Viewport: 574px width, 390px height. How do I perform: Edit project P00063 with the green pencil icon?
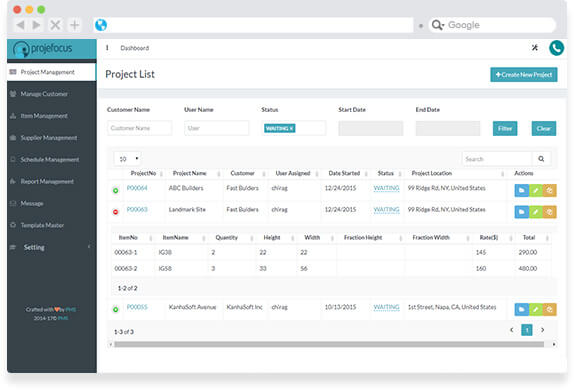(x=536, y=212)
